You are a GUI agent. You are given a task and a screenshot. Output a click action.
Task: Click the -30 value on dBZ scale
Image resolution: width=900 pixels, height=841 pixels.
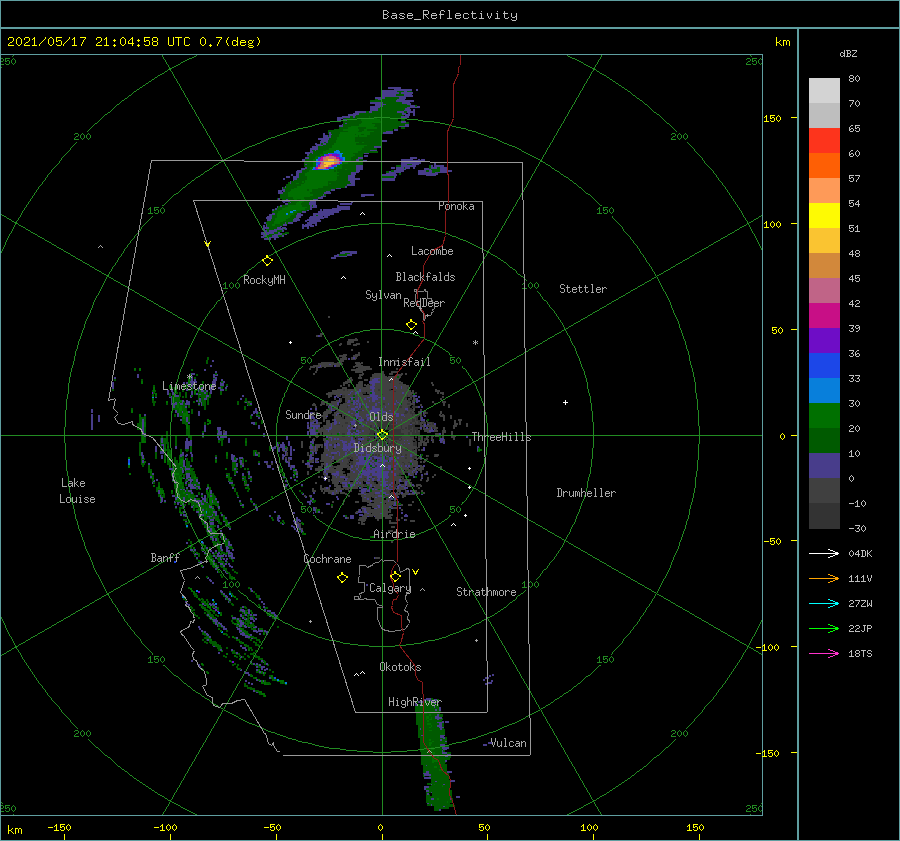point(857,528)
